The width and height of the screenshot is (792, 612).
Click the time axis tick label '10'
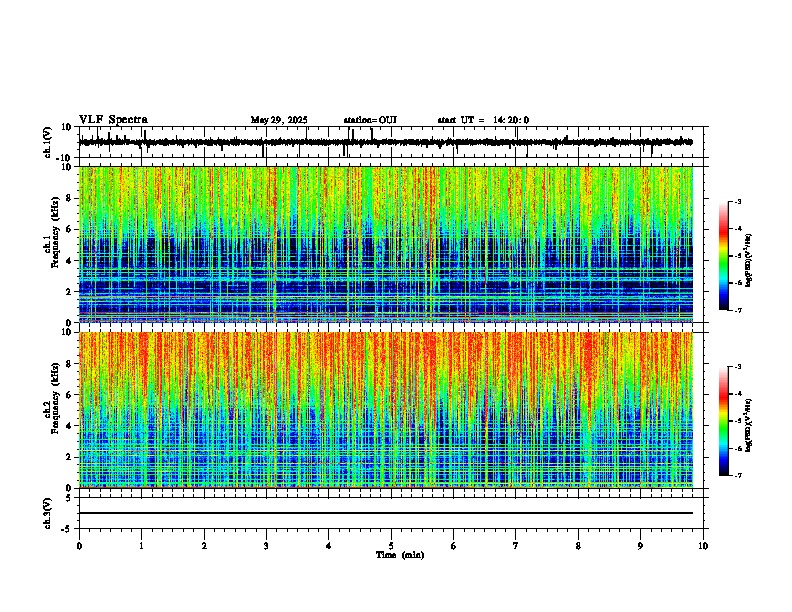pyautogui.click(x=703, y=546)
